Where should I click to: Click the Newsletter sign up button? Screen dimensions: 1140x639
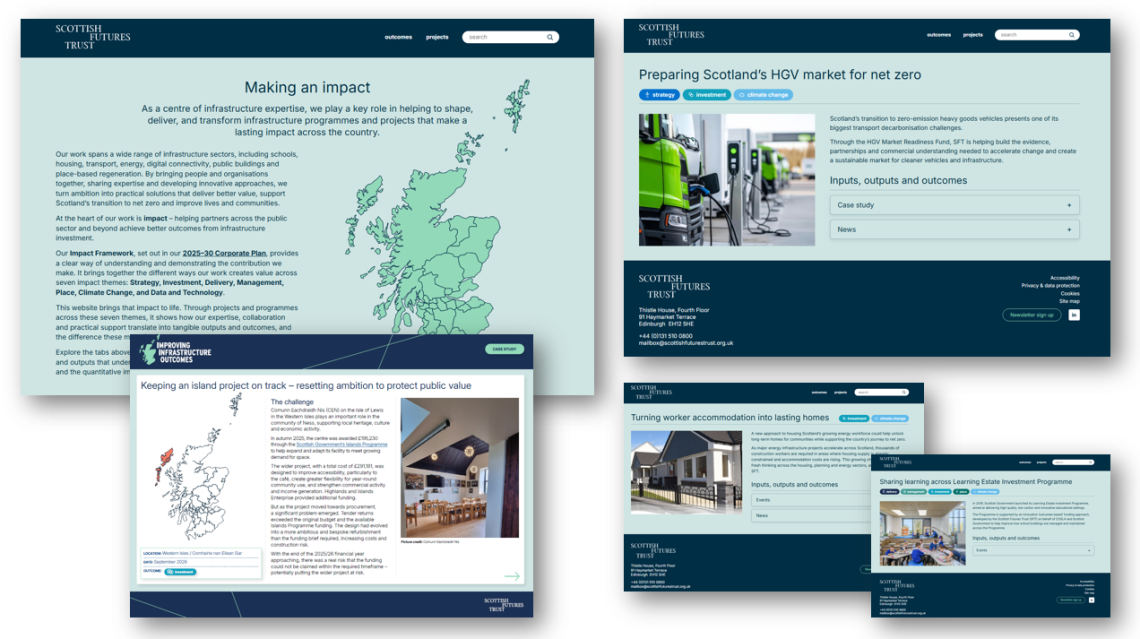click(x=1032, y=315)
